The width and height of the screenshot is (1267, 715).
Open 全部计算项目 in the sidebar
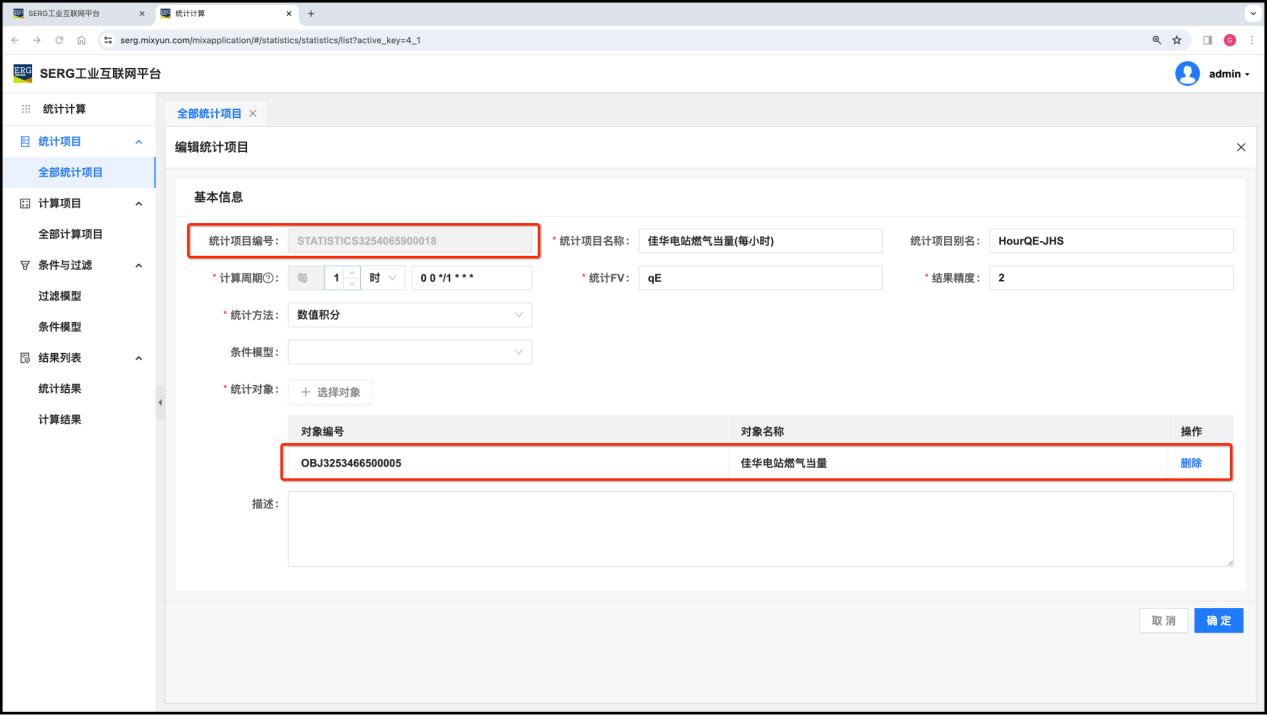(x=71, y=234)
